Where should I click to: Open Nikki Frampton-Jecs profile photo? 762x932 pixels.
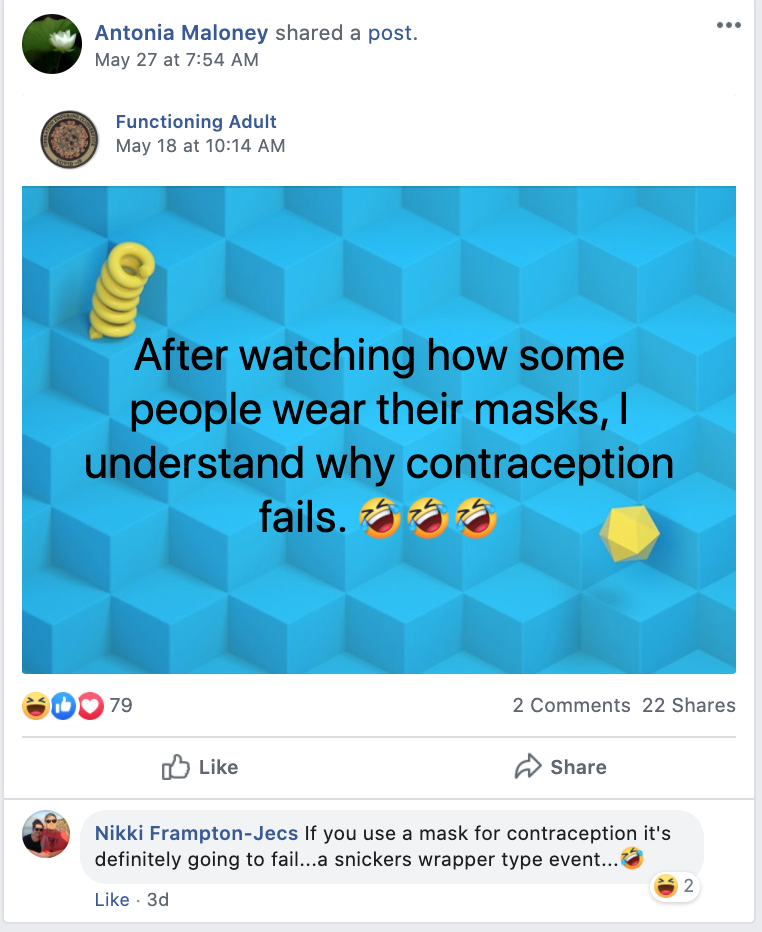pos(47,835)
